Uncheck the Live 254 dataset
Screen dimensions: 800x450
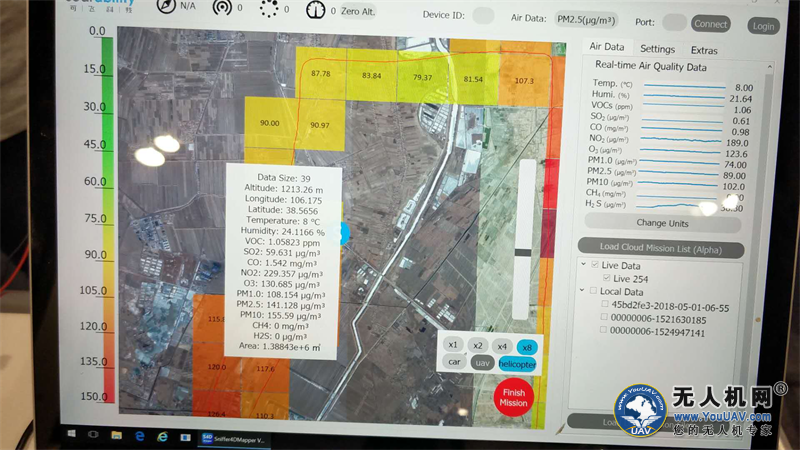(x=607, y=278)
